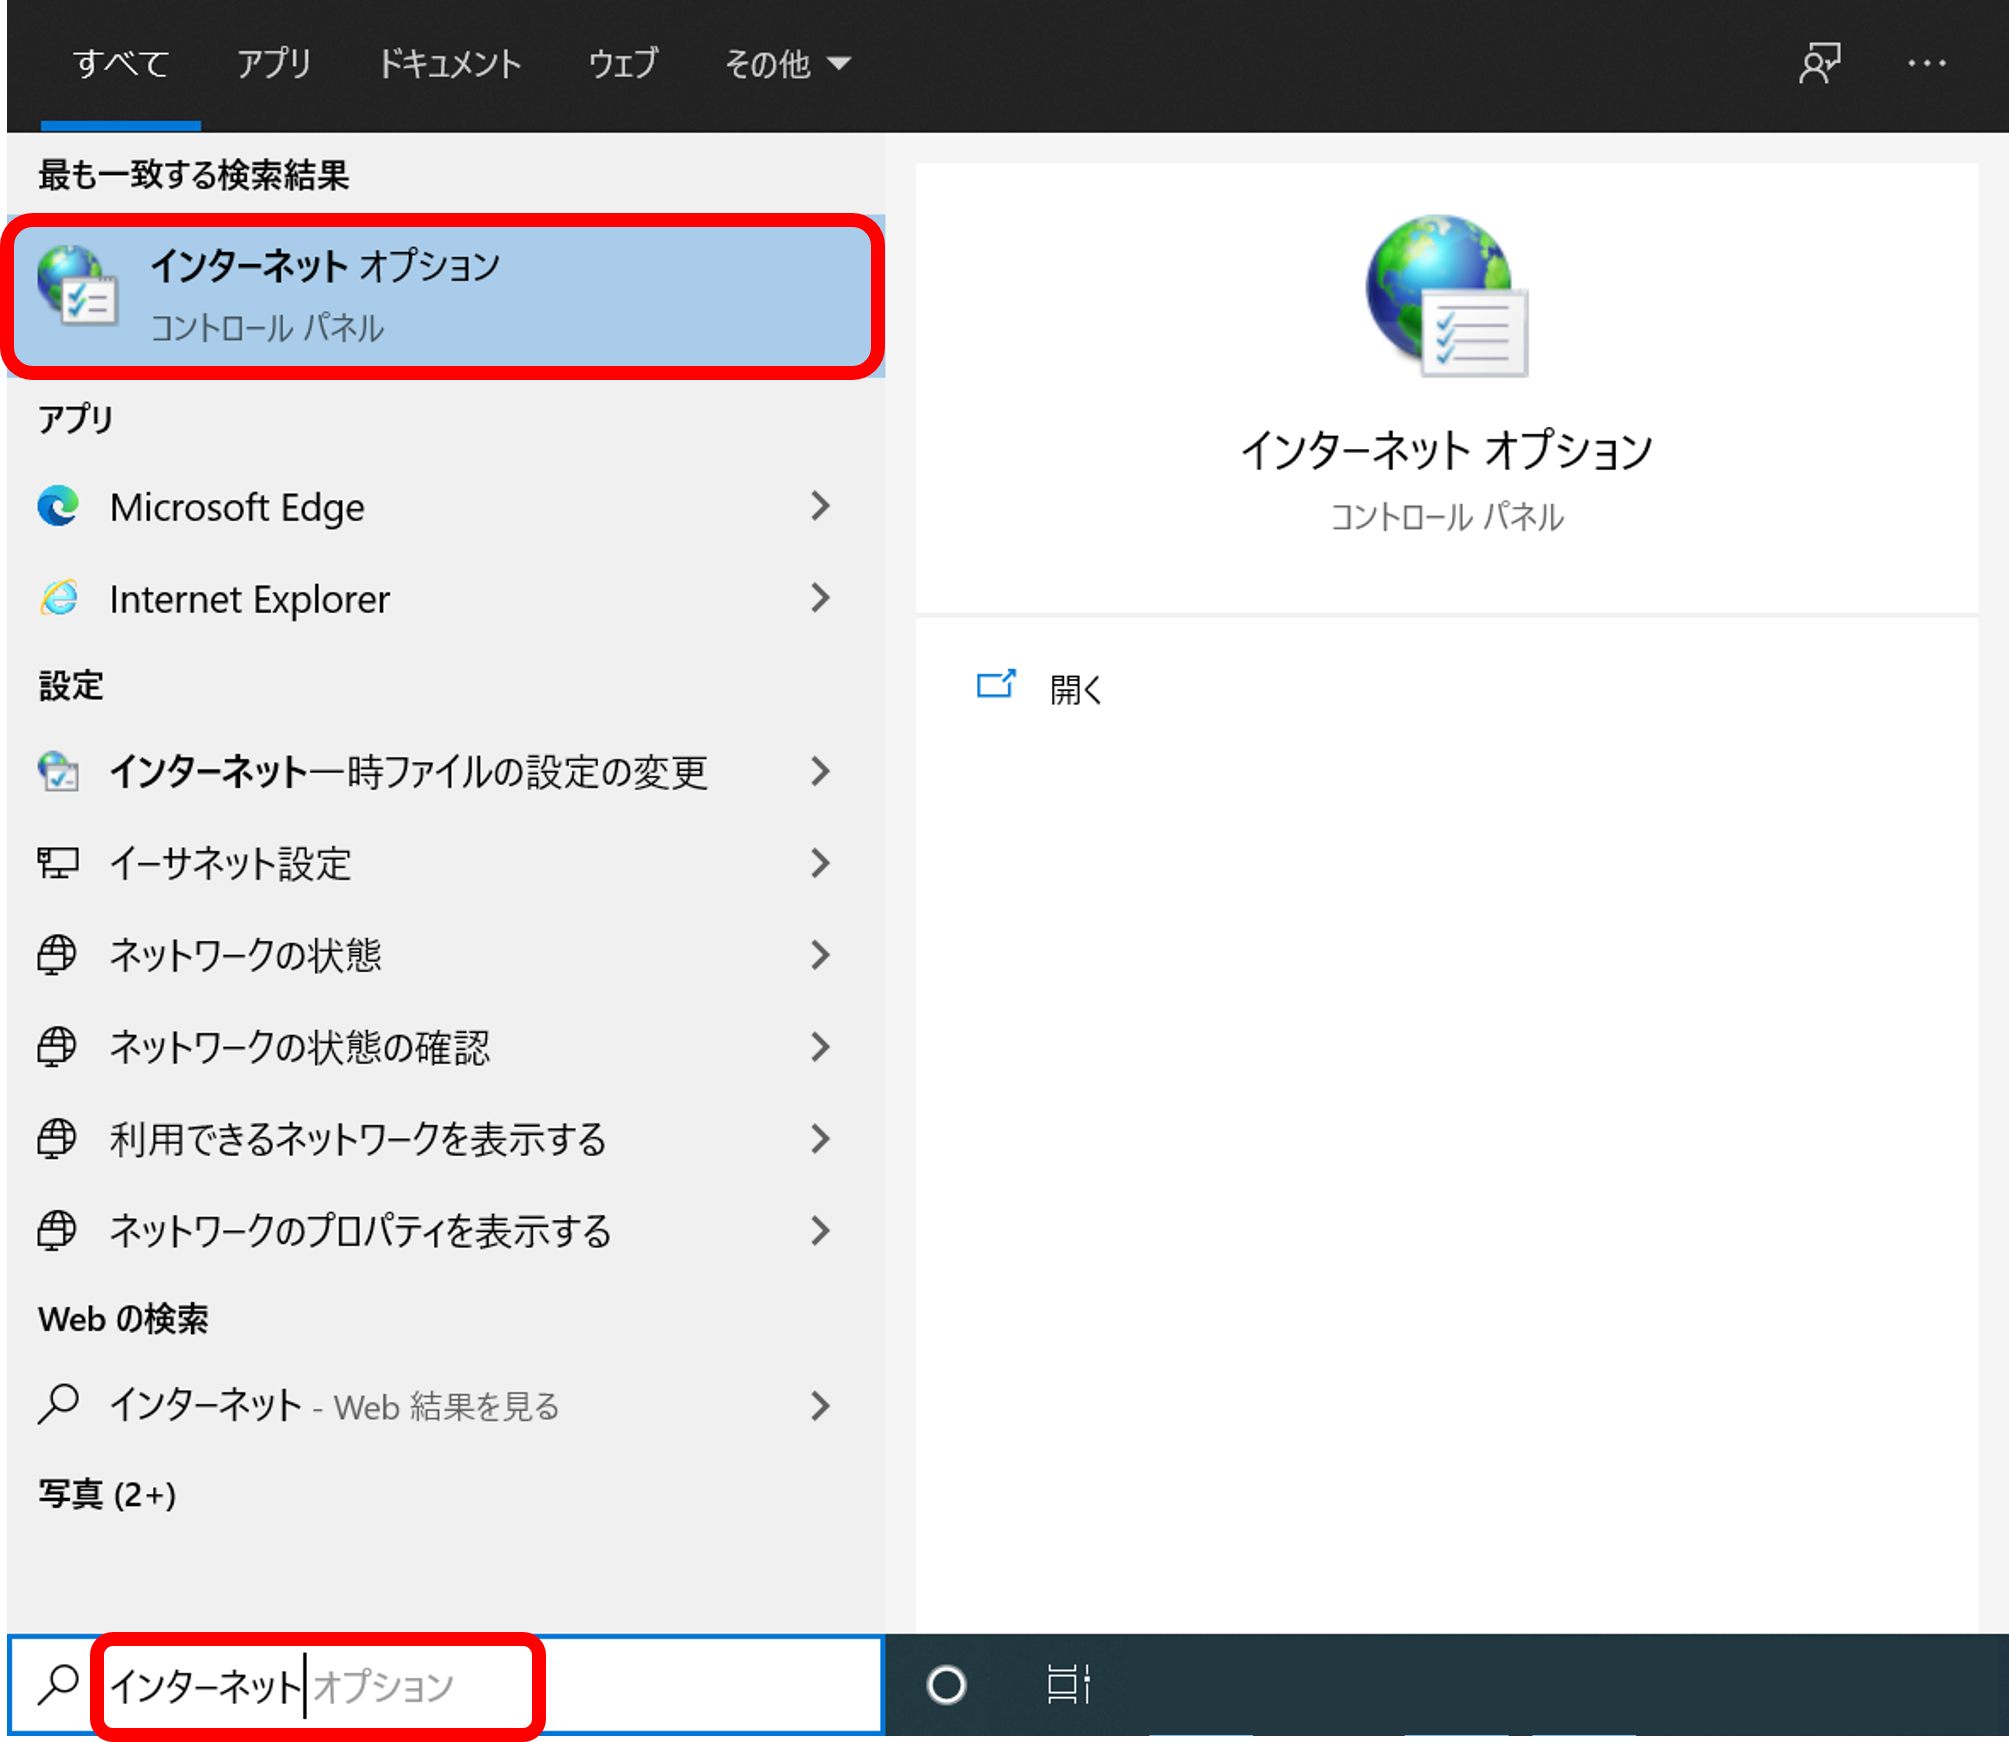2009x1742 pixels.
Task: Click the Ethernet settings monitor icon
Action: [x=58, y=862]
